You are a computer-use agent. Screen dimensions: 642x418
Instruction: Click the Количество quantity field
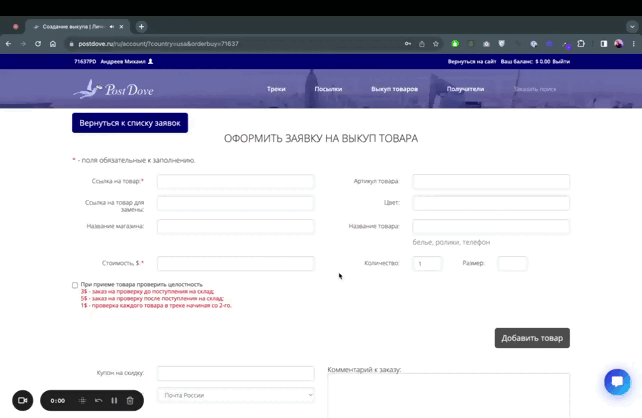(427, 264)
